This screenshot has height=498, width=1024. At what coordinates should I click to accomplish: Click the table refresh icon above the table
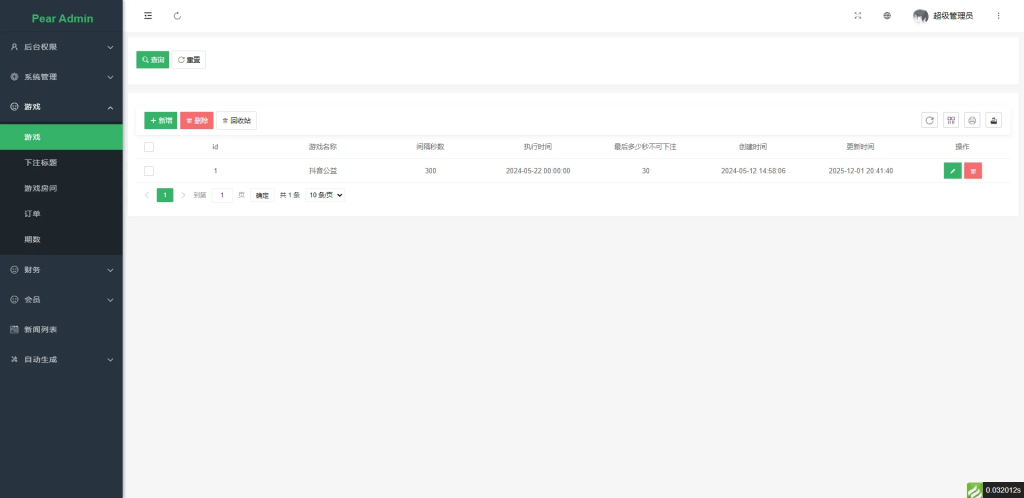coord(929,120)
